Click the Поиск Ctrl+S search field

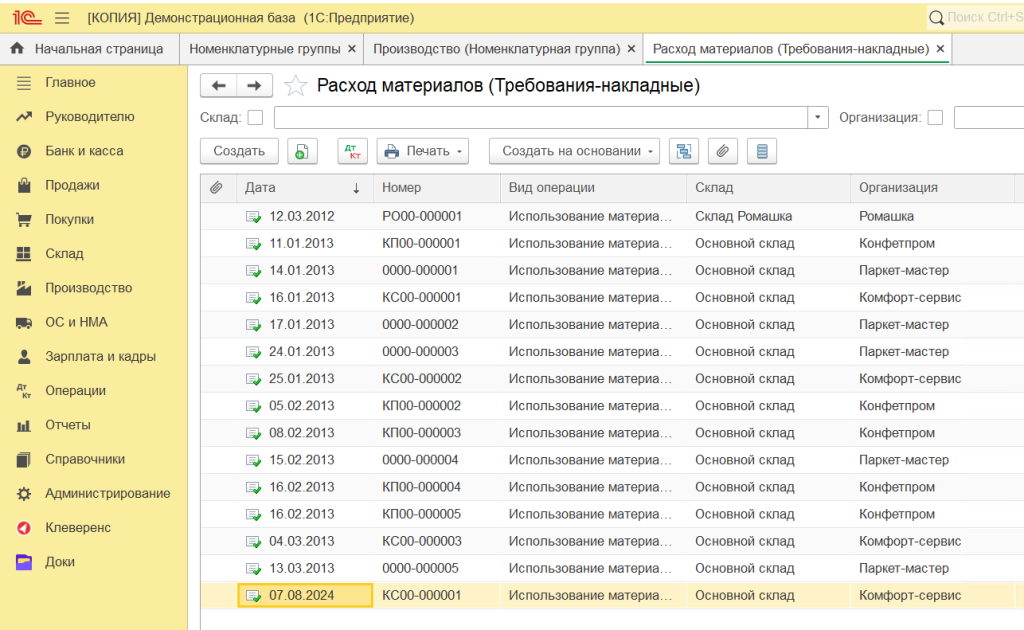984,18
